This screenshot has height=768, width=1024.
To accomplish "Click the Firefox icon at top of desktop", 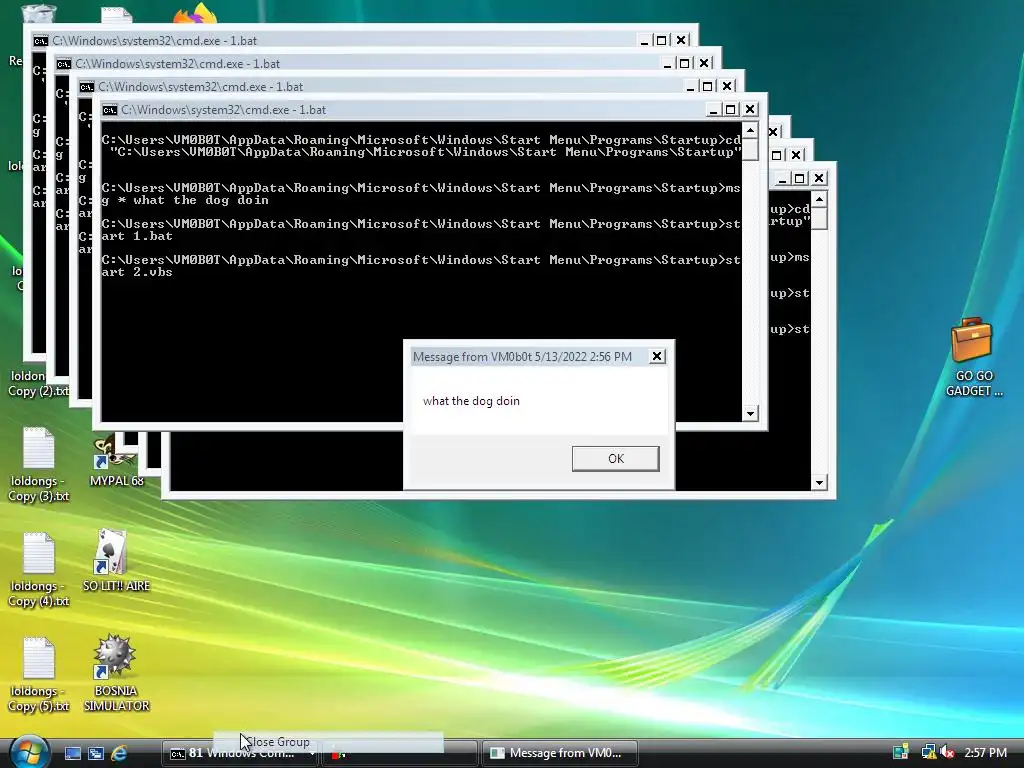I will pos(195,13).
